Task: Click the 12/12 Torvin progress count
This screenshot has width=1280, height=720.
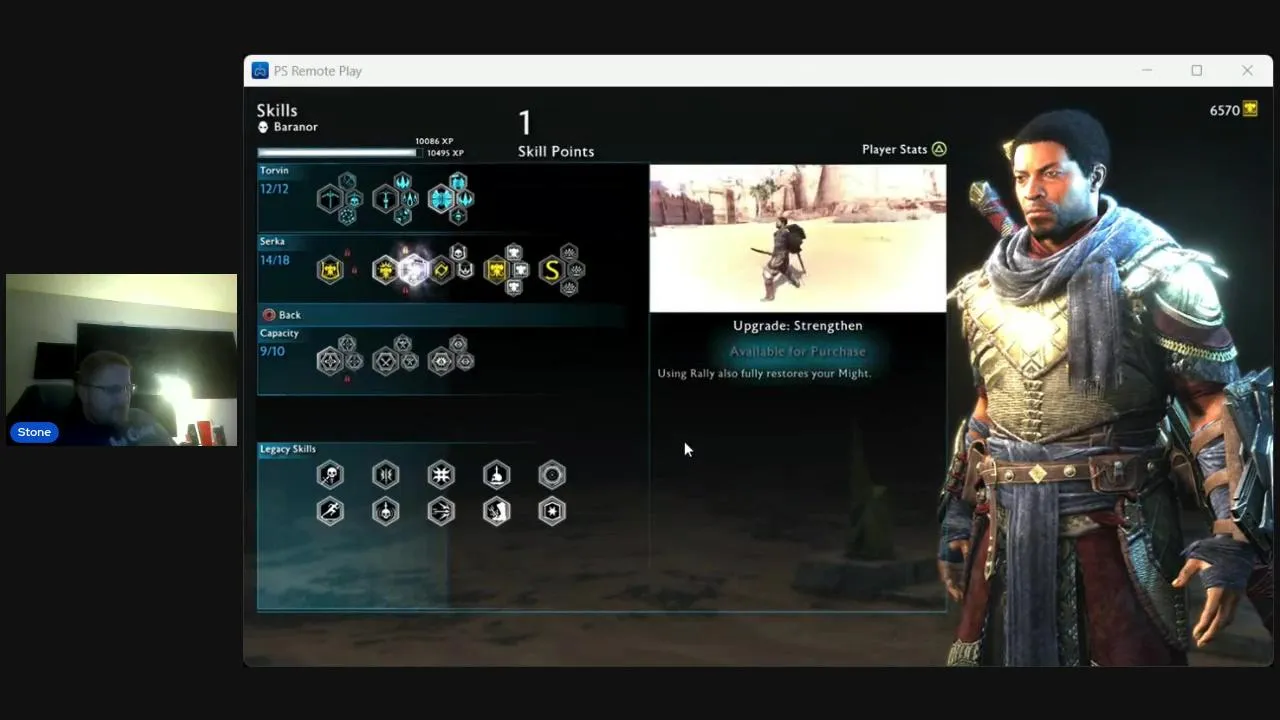Action: point(274,189)
